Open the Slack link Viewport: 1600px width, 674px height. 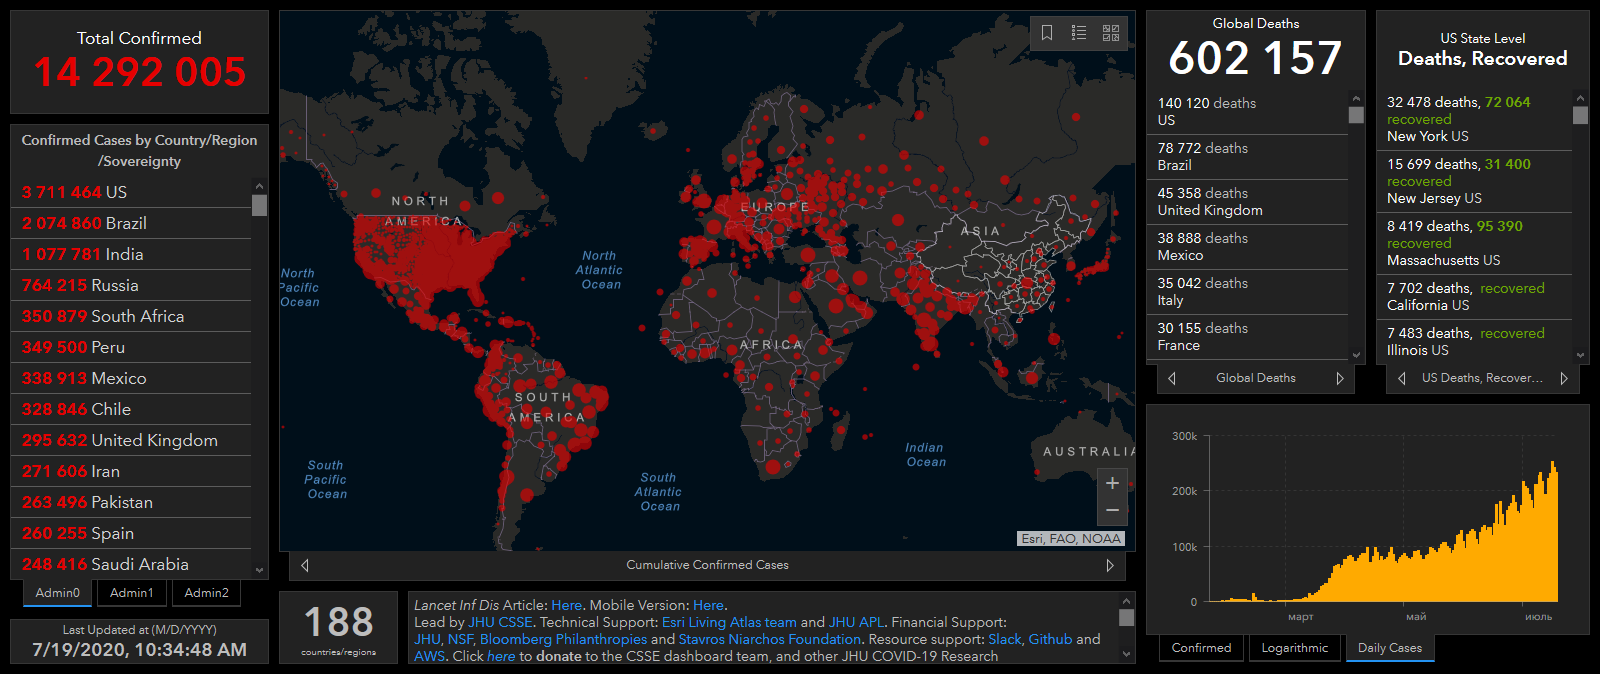click(1005, 639)
